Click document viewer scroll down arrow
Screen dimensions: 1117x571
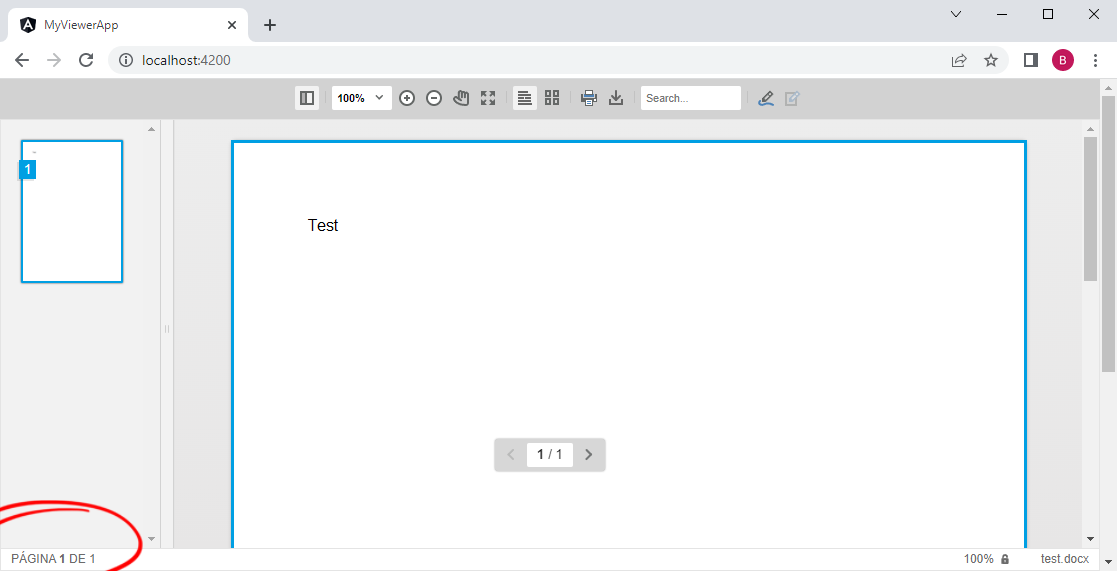point(1091,539)
